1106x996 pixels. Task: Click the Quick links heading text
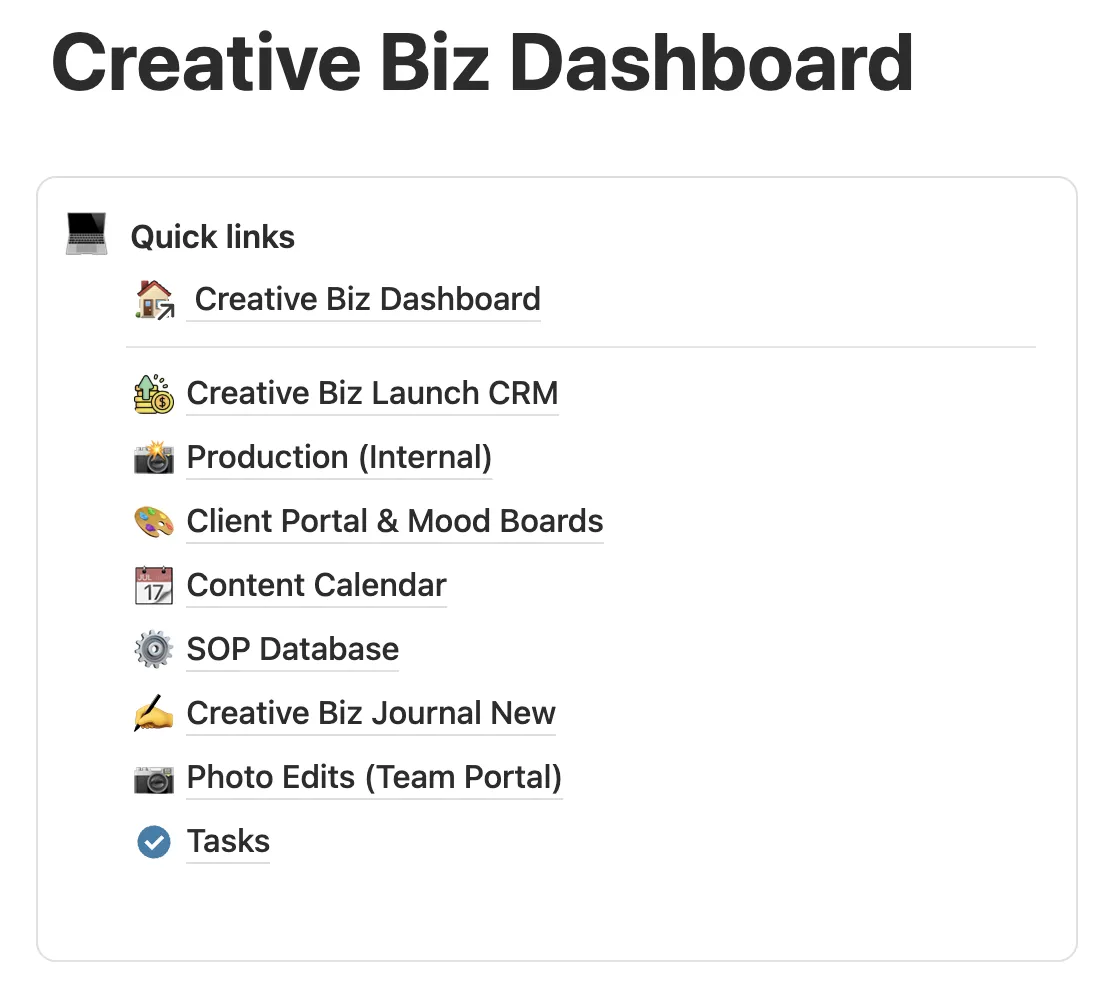tap(213, 237)
